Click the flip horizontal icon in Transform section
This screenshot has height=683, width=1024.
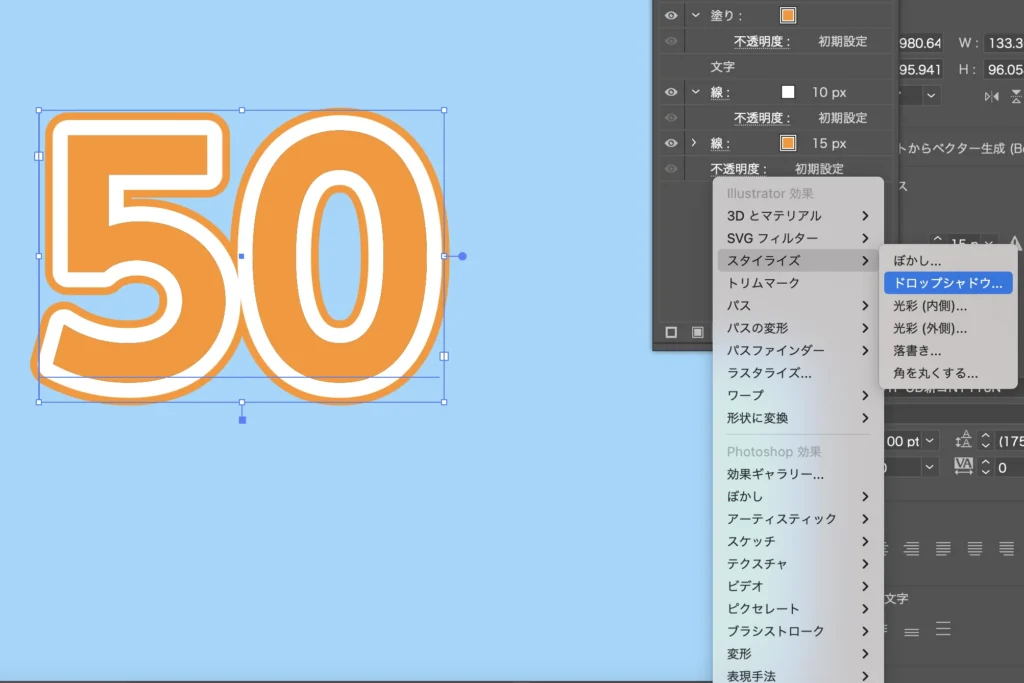tap(991, 96)
